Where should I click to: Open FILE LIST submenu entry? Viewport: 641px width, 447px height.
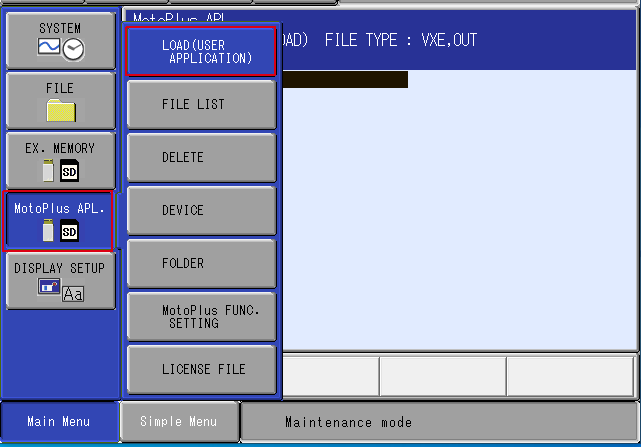pyautogui.click(x=202, y=104)
